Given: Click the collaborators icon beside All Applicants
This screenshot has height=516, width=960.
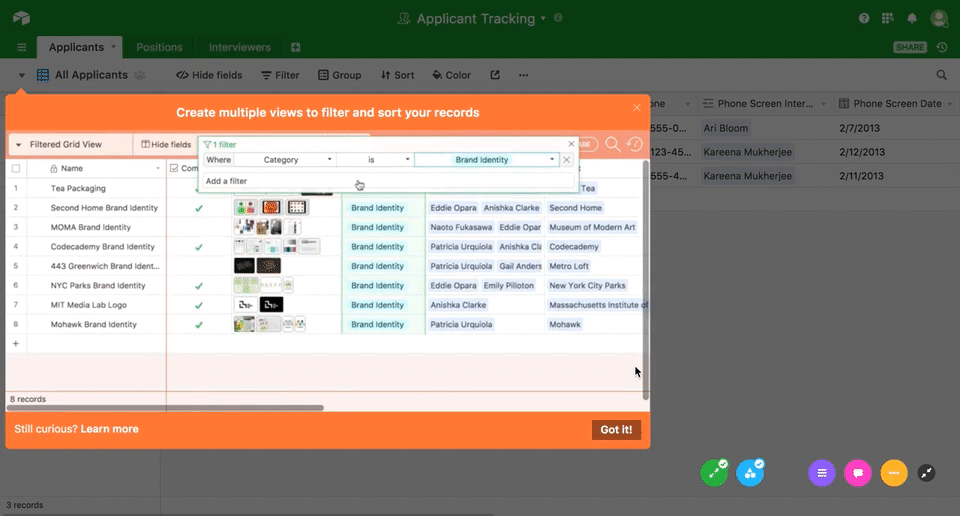Looking at the screenshot, I should click(140, 75).
